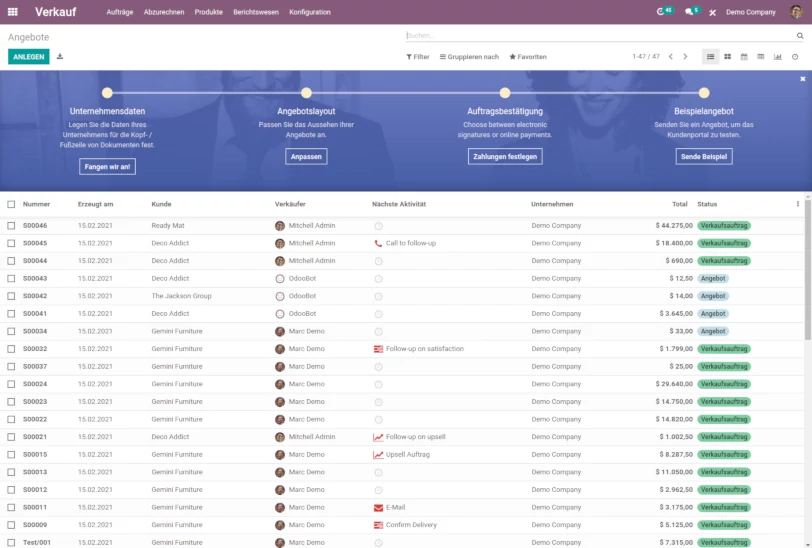Click the download export icon next to Anlegen
The width and height of the screenshot is (812, 548).
click(60, 56)
